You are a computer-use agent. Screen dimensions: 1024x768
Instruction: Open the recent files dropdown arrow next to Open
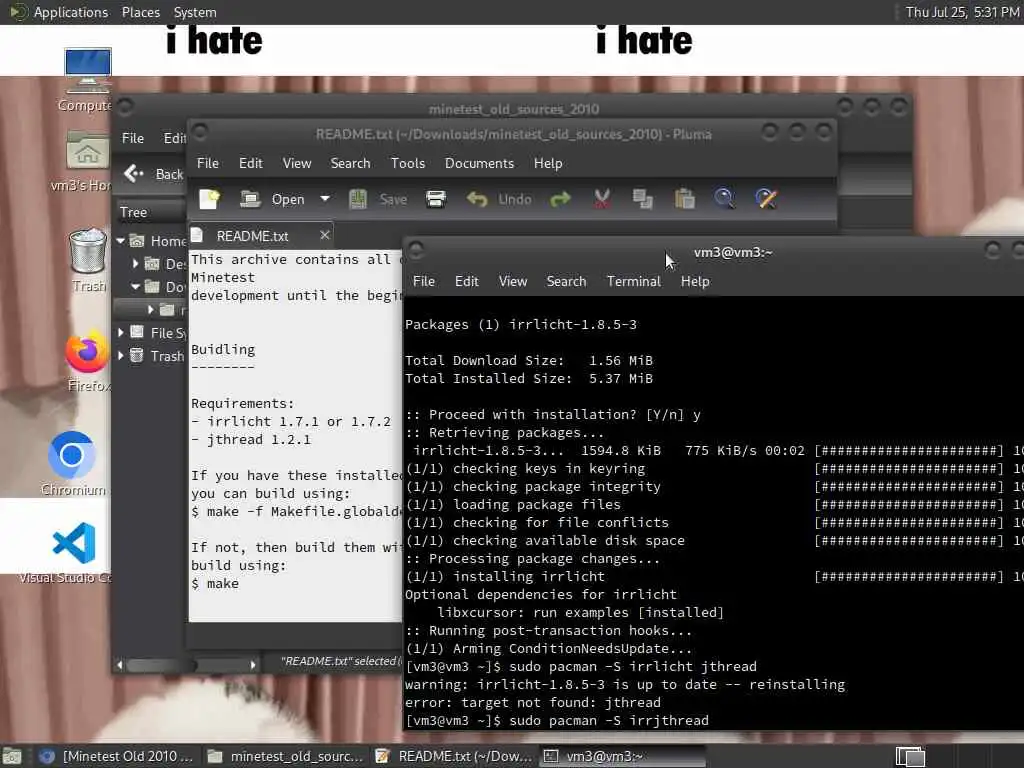pos(325,199)
